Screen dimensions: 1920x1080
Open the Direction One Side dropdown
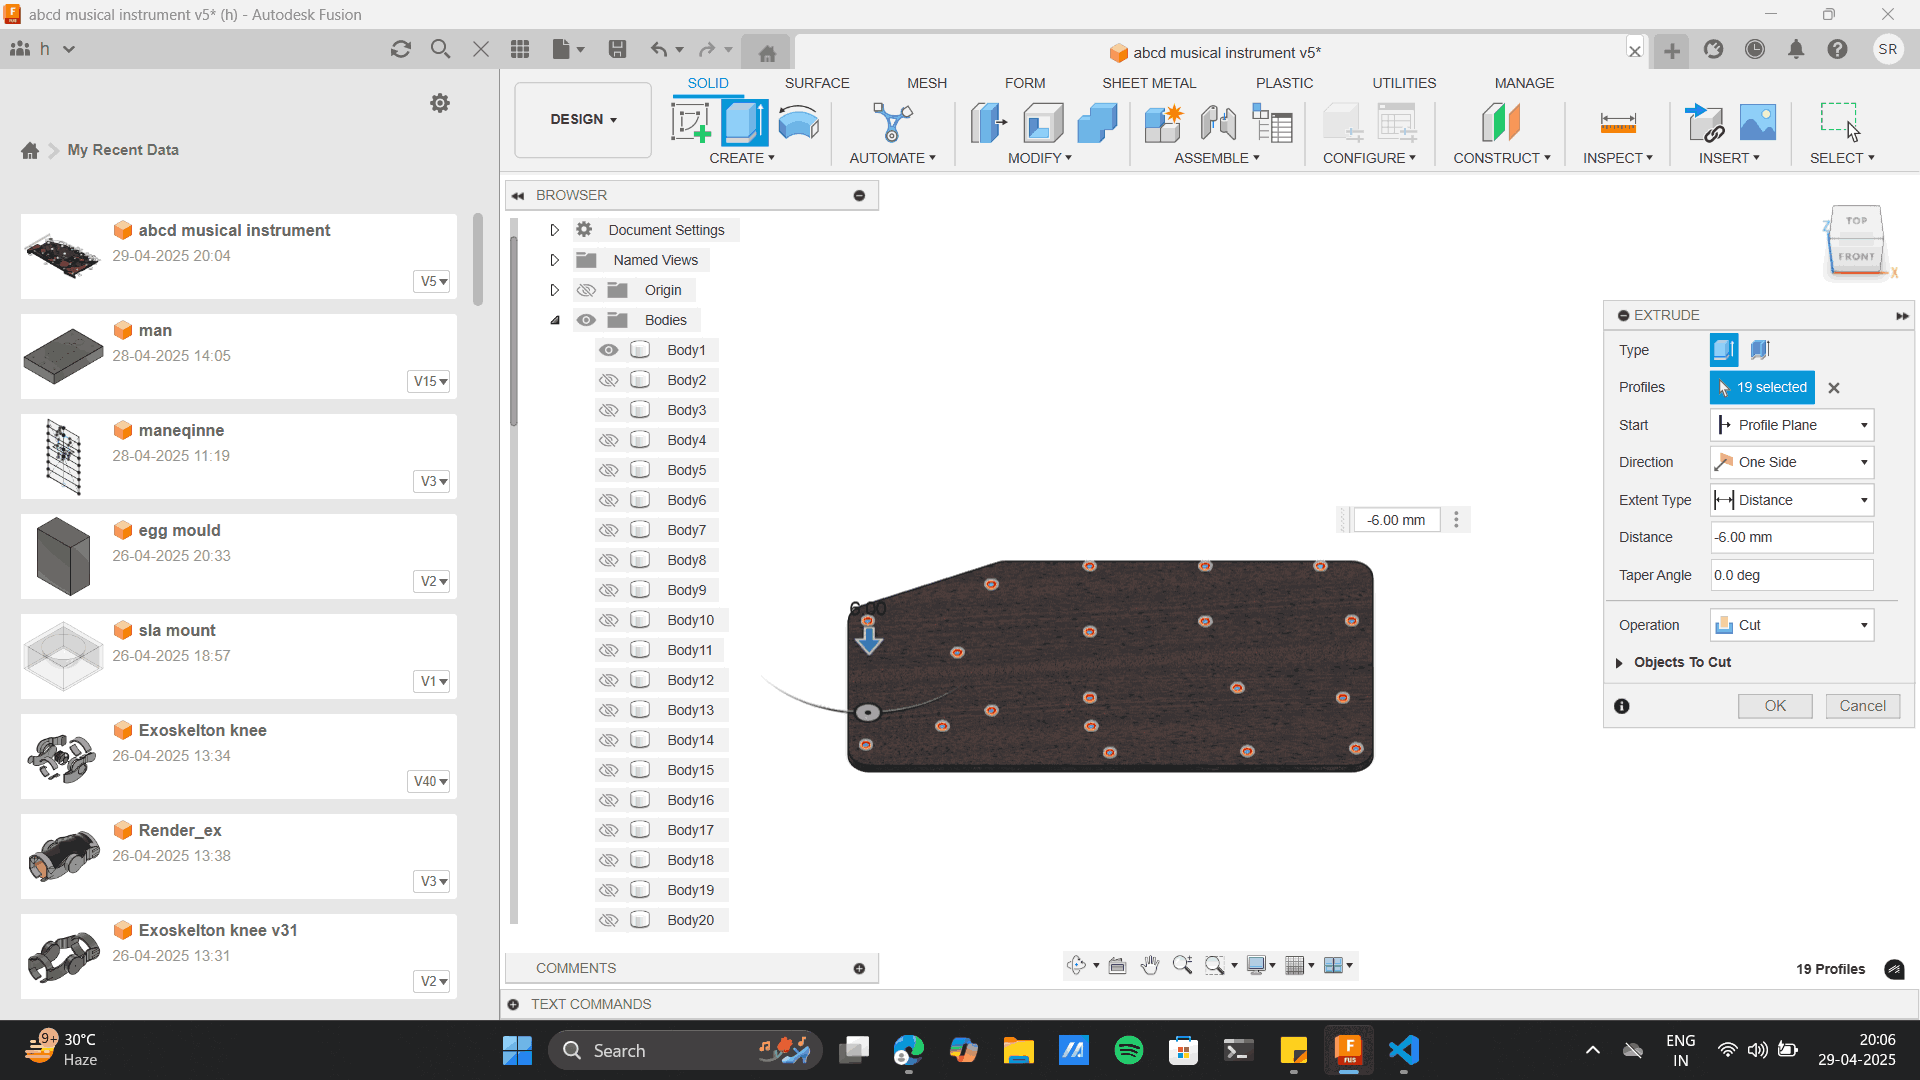pyautogui.click(x=1791, y=462)
